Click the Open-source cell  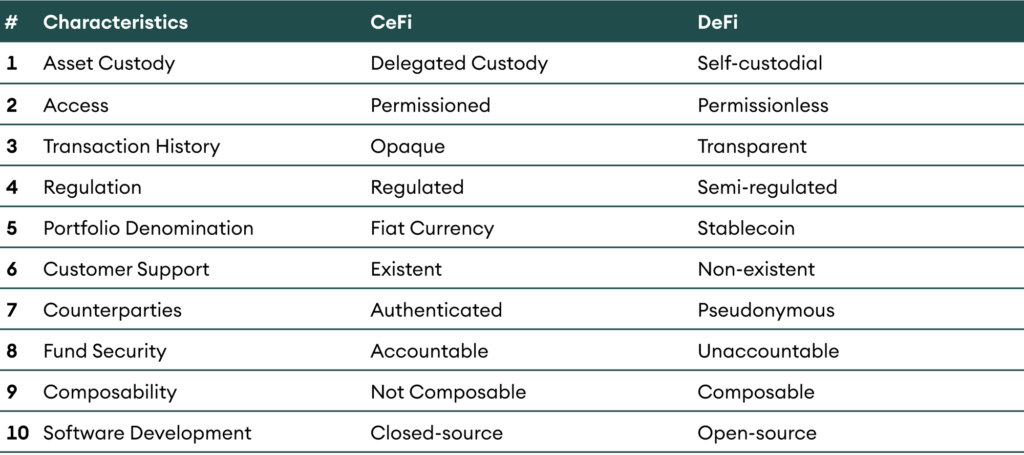pyautogui.click(x=757, y=433)
